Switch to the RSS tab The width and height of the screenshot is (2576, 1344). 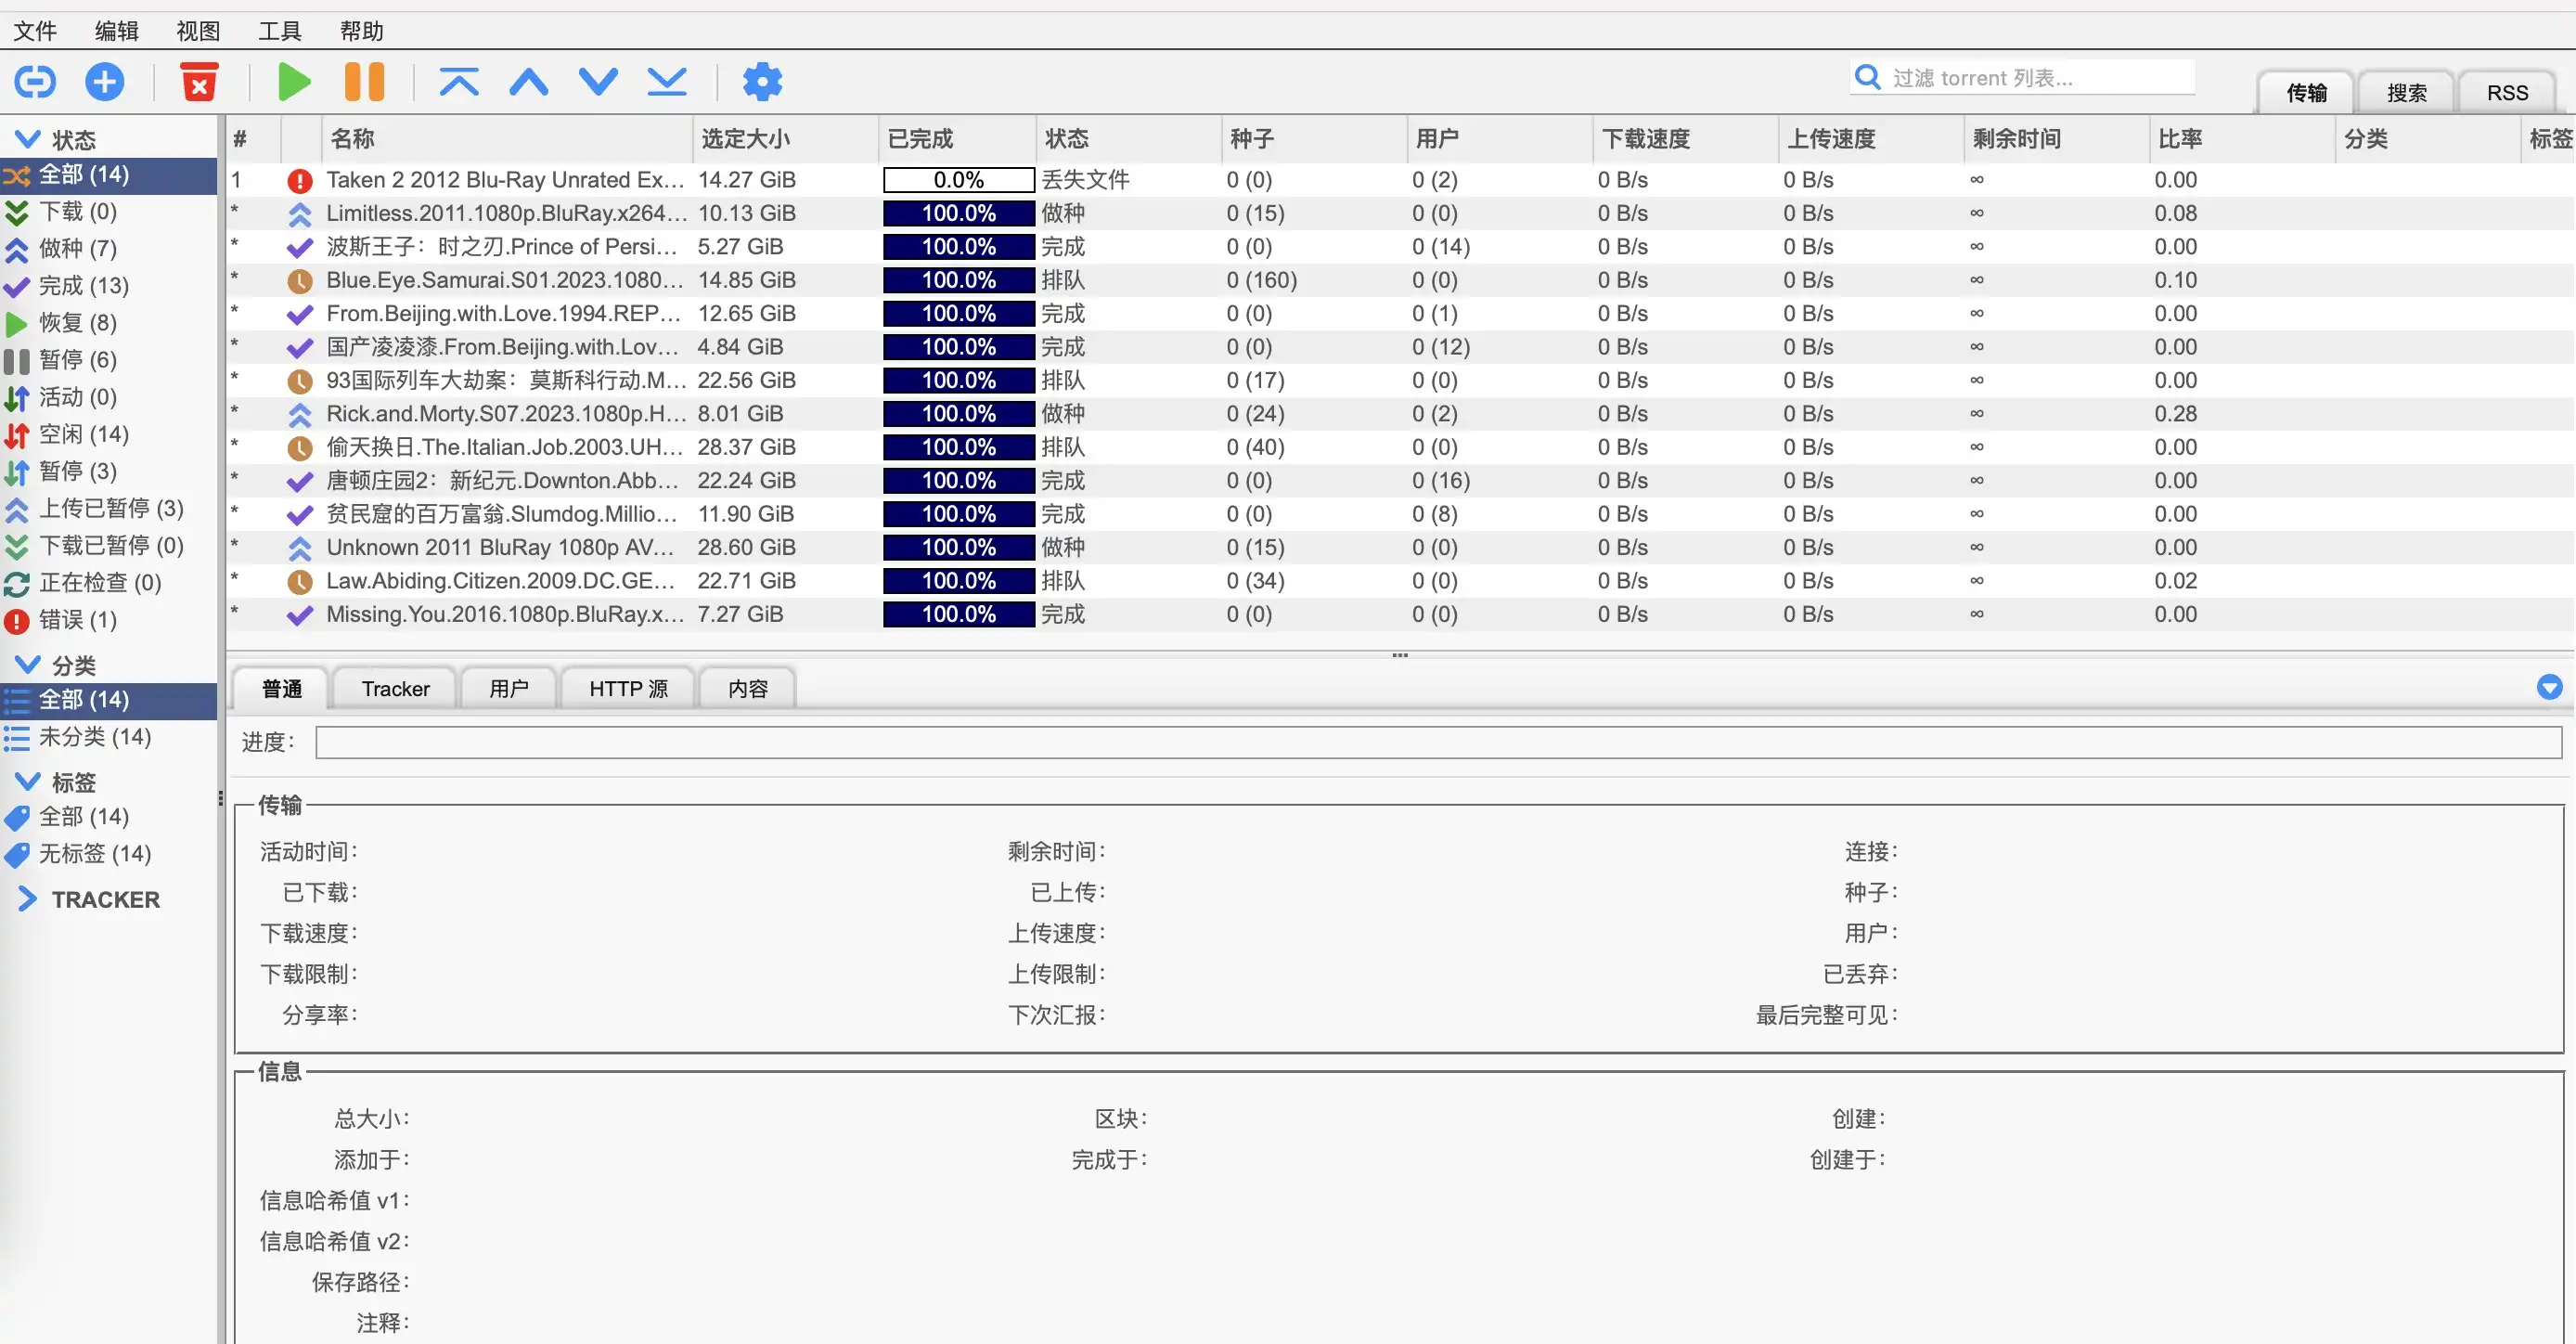[2506, 93]
